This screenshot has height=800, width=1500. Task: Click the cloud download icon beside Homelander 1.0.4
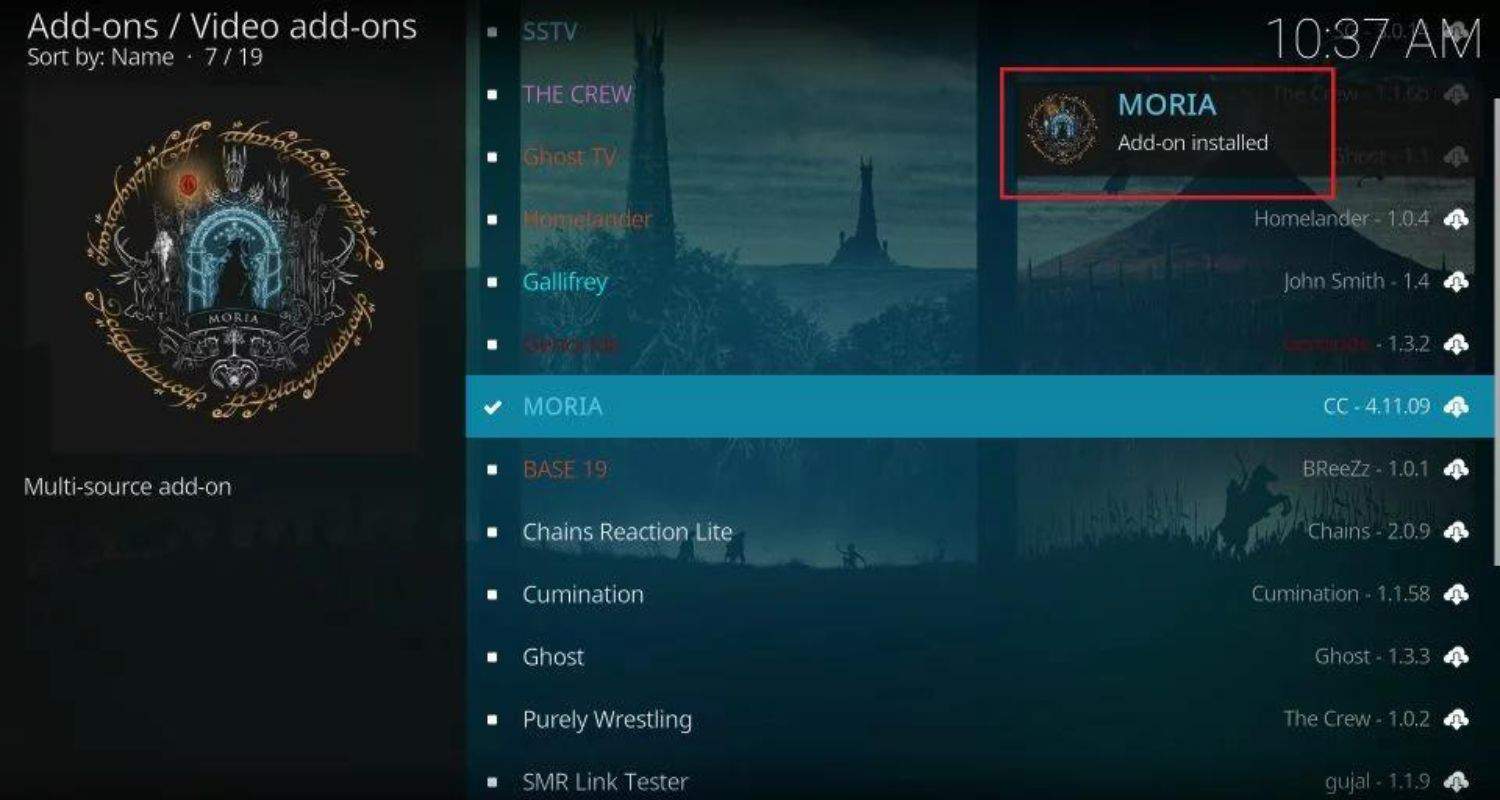point(1456,219)
